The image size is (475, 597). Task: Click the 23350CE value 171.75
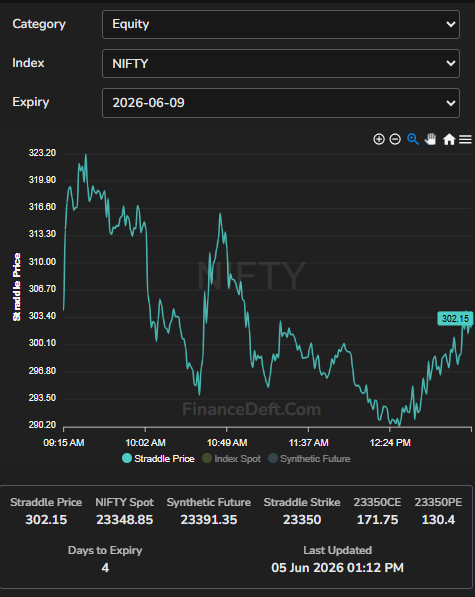click(377, 520)
